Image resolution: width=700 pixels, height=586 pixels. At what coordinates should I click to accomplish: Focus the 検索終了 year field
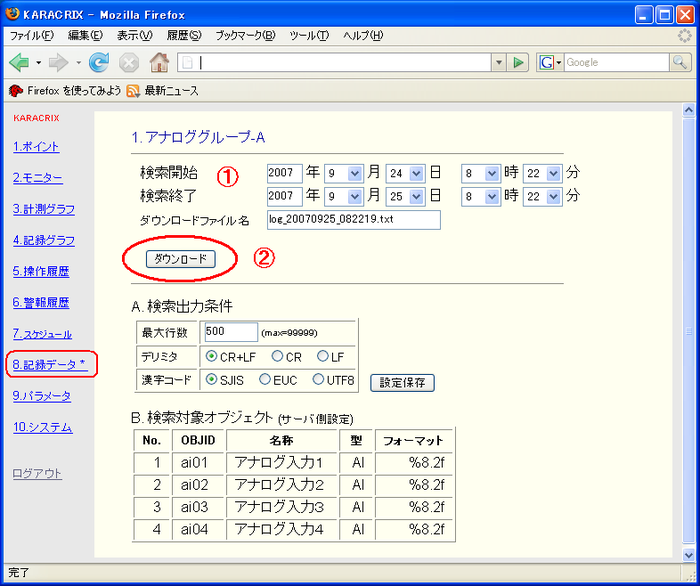(285, 196)
